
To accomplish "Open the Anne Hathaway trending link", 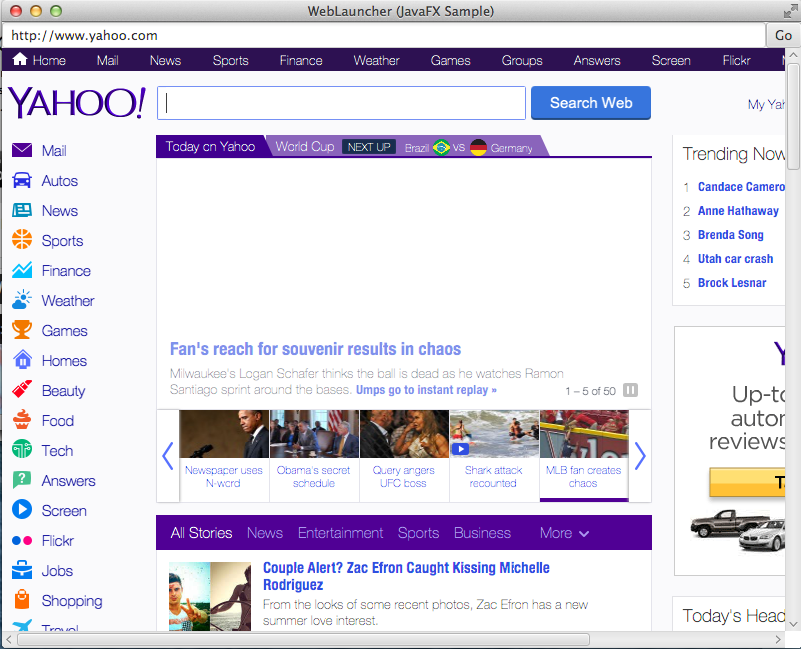I will (x=738, y=211).
